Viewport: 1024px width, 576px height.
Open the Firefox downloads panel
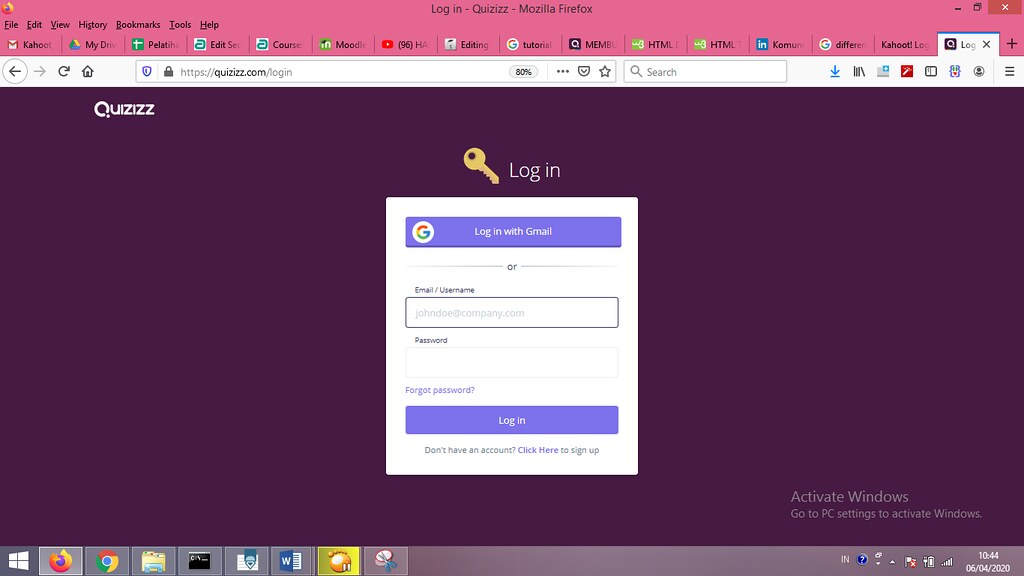tap(835, 72)
